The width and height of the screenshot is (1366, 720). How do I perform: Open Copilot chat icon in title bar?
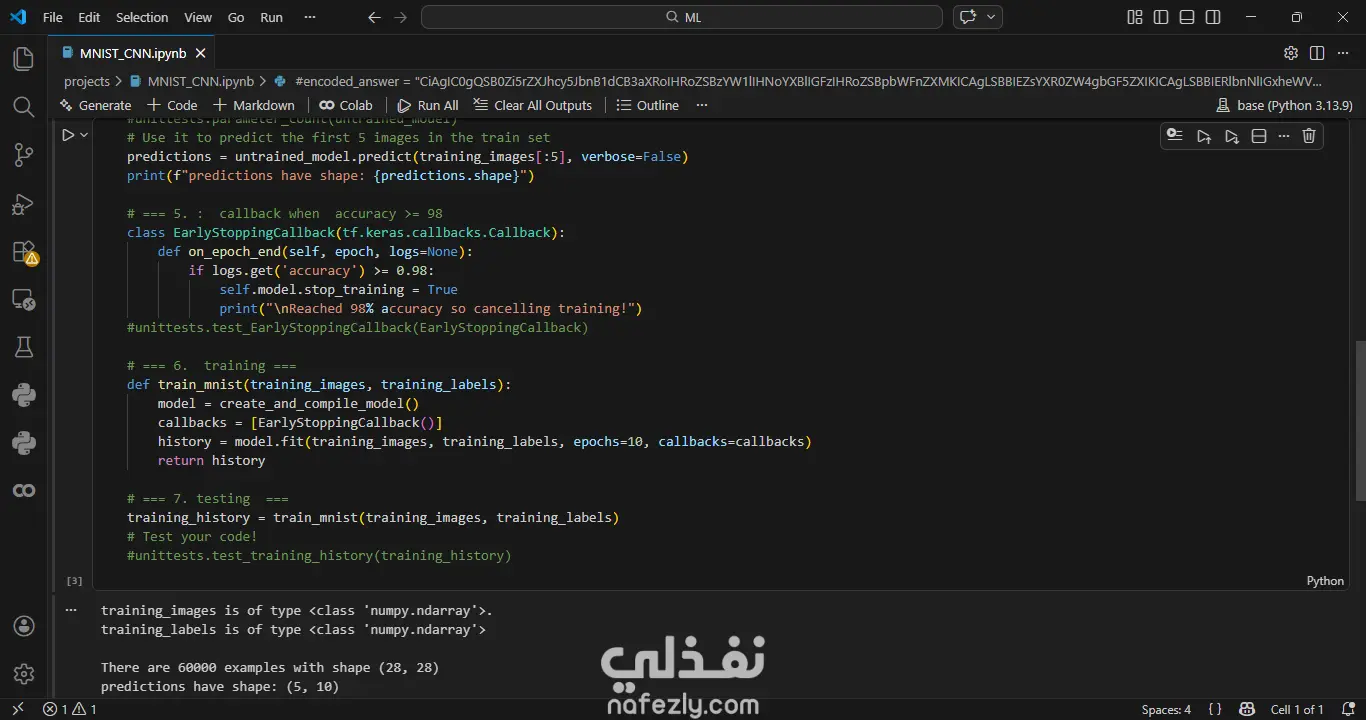point(968,17)
